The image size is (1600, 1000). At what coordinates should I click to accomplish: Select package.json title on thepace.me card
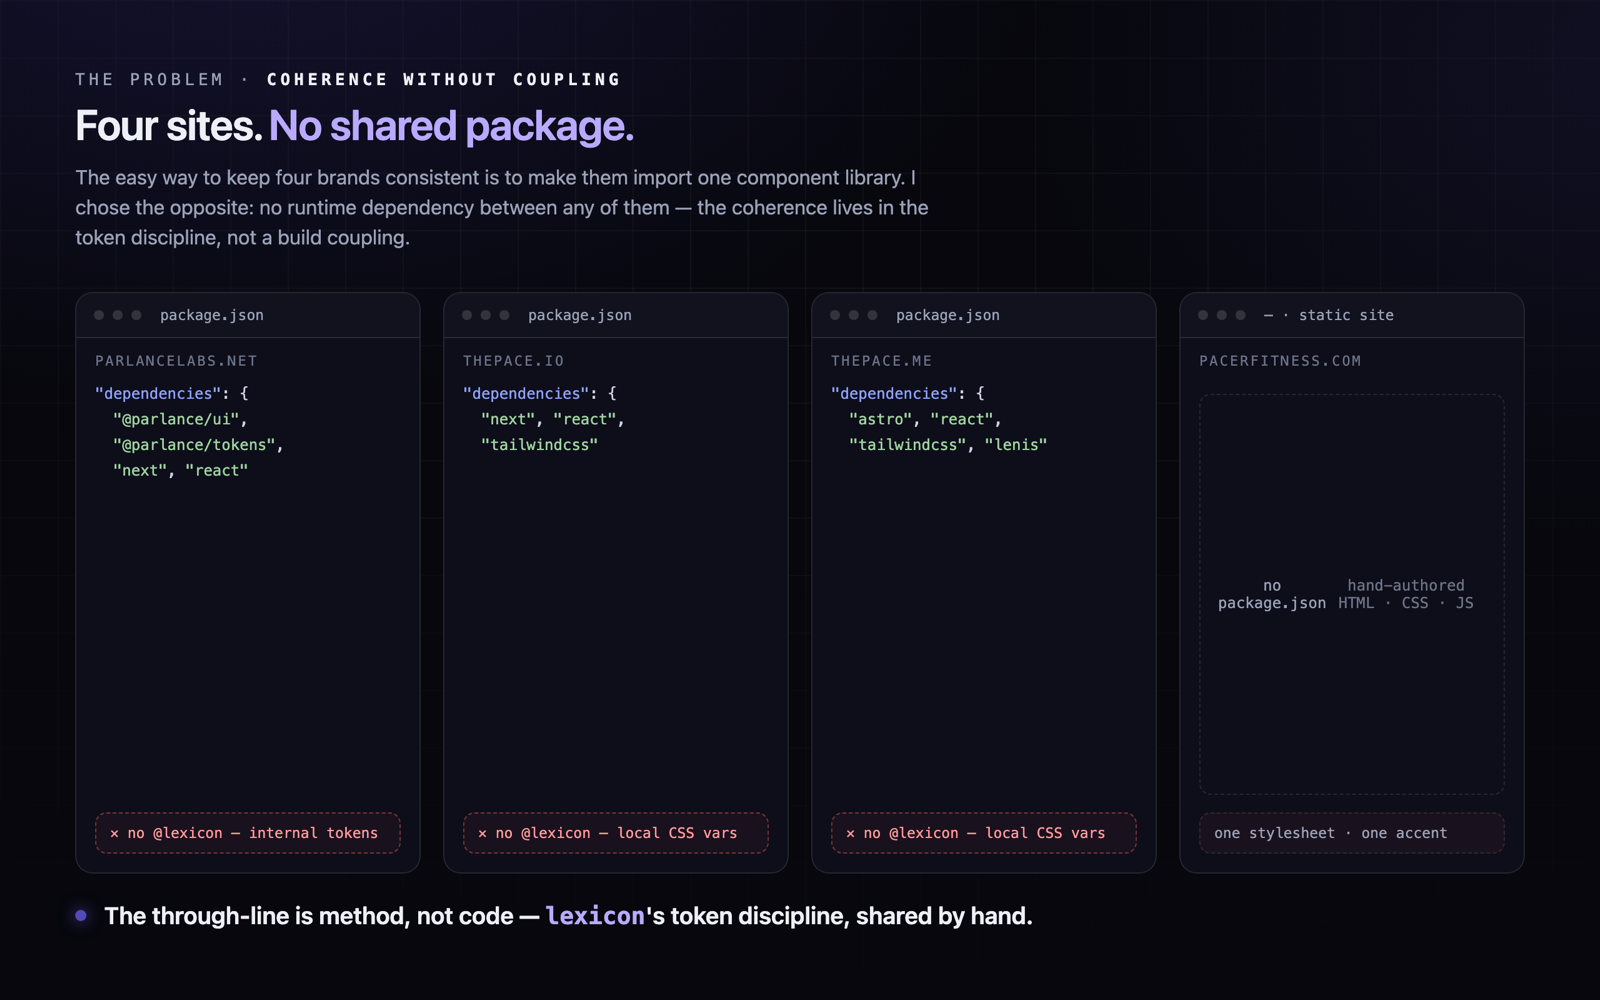point(948,315)
